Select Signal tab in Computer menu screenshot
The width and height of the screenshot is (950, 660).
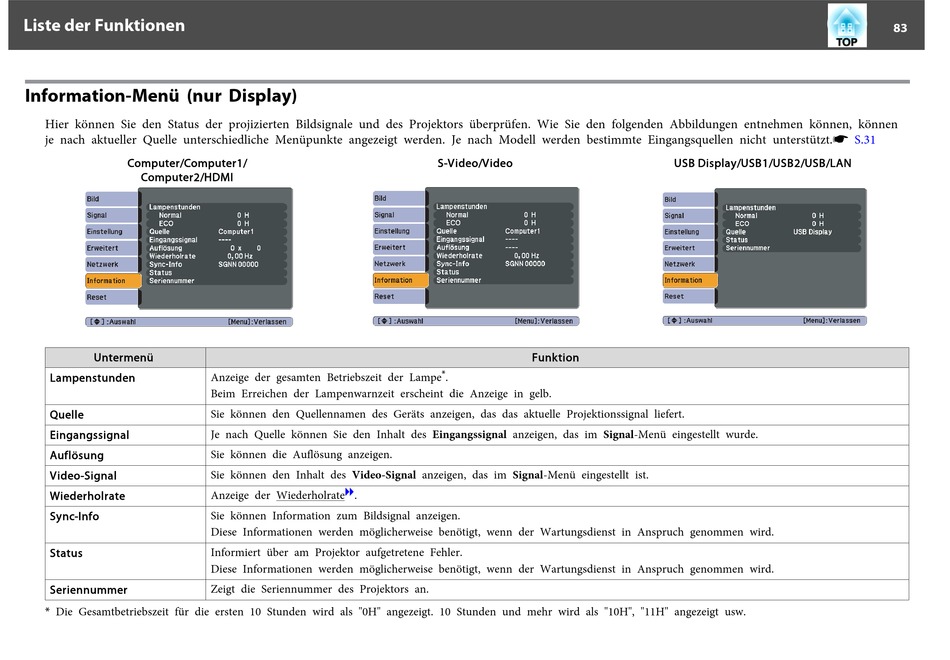click(111, 215)
